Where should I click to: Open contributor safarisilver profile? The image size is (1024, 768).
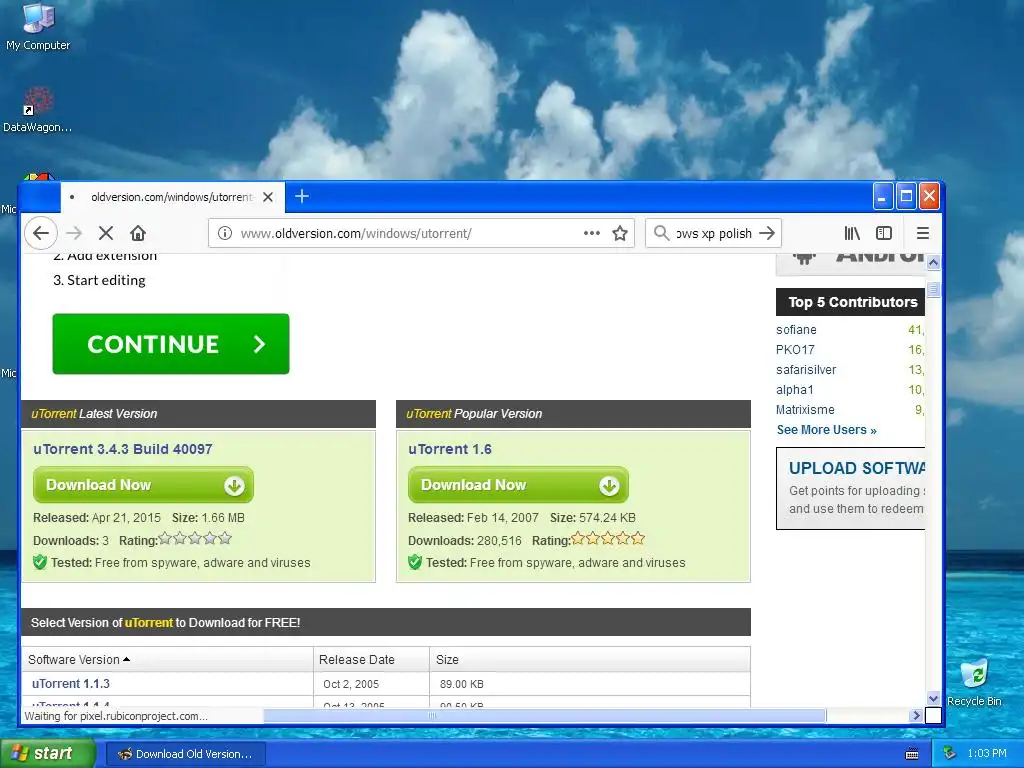806,370
